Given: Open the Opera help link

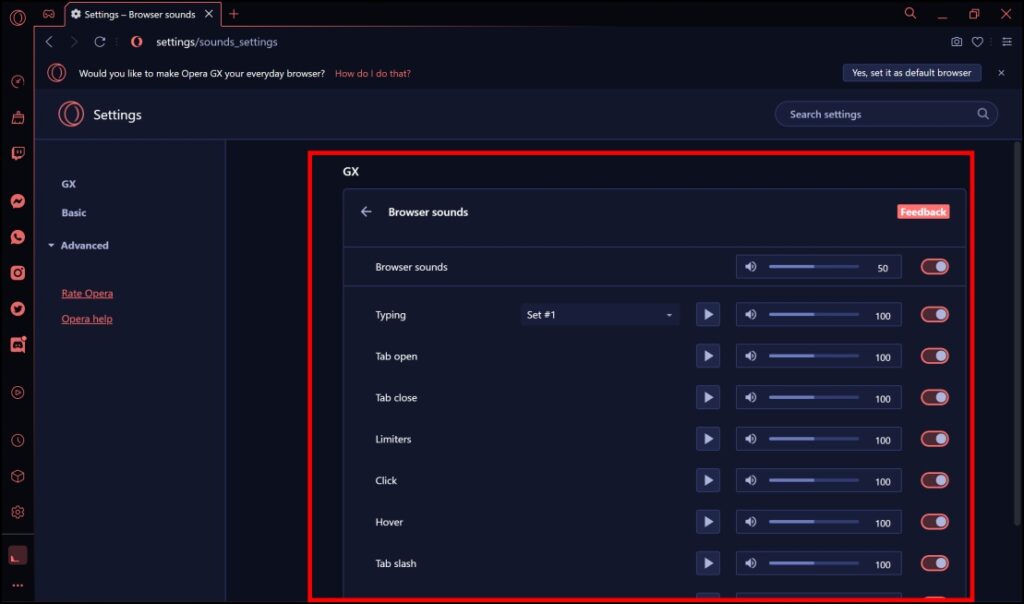Looking at the screenshot, I should click(x=87, y=319).
